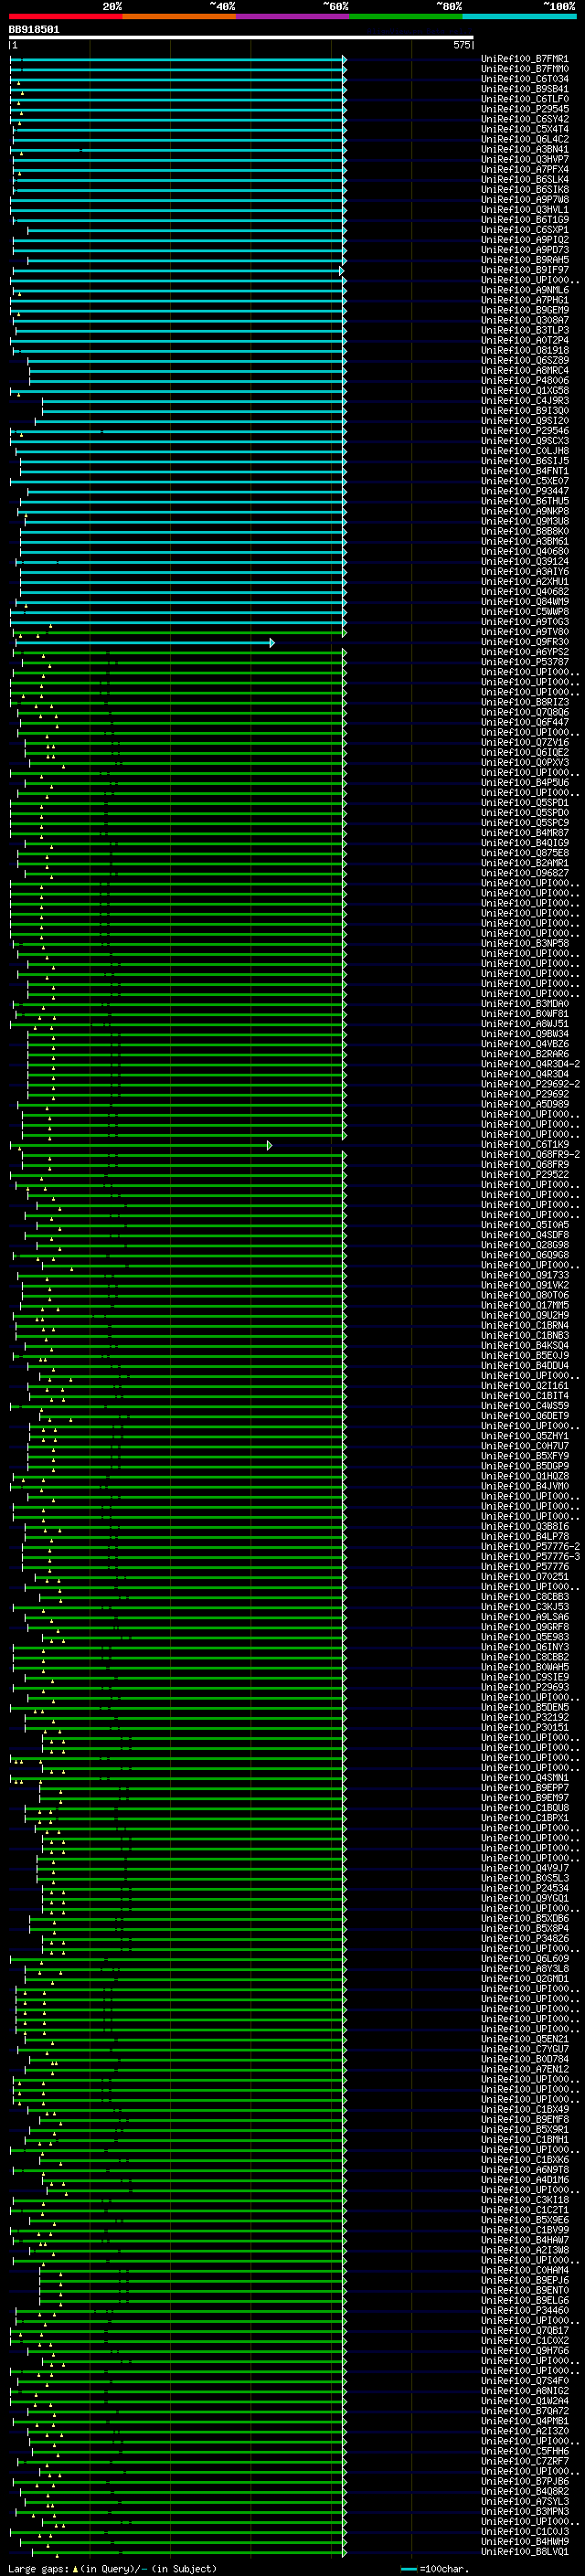Viewport: 585px width, 2576px height.
Task: Select the hit UniRef100_A7PHG1
Action: click(x=524, y=300)
